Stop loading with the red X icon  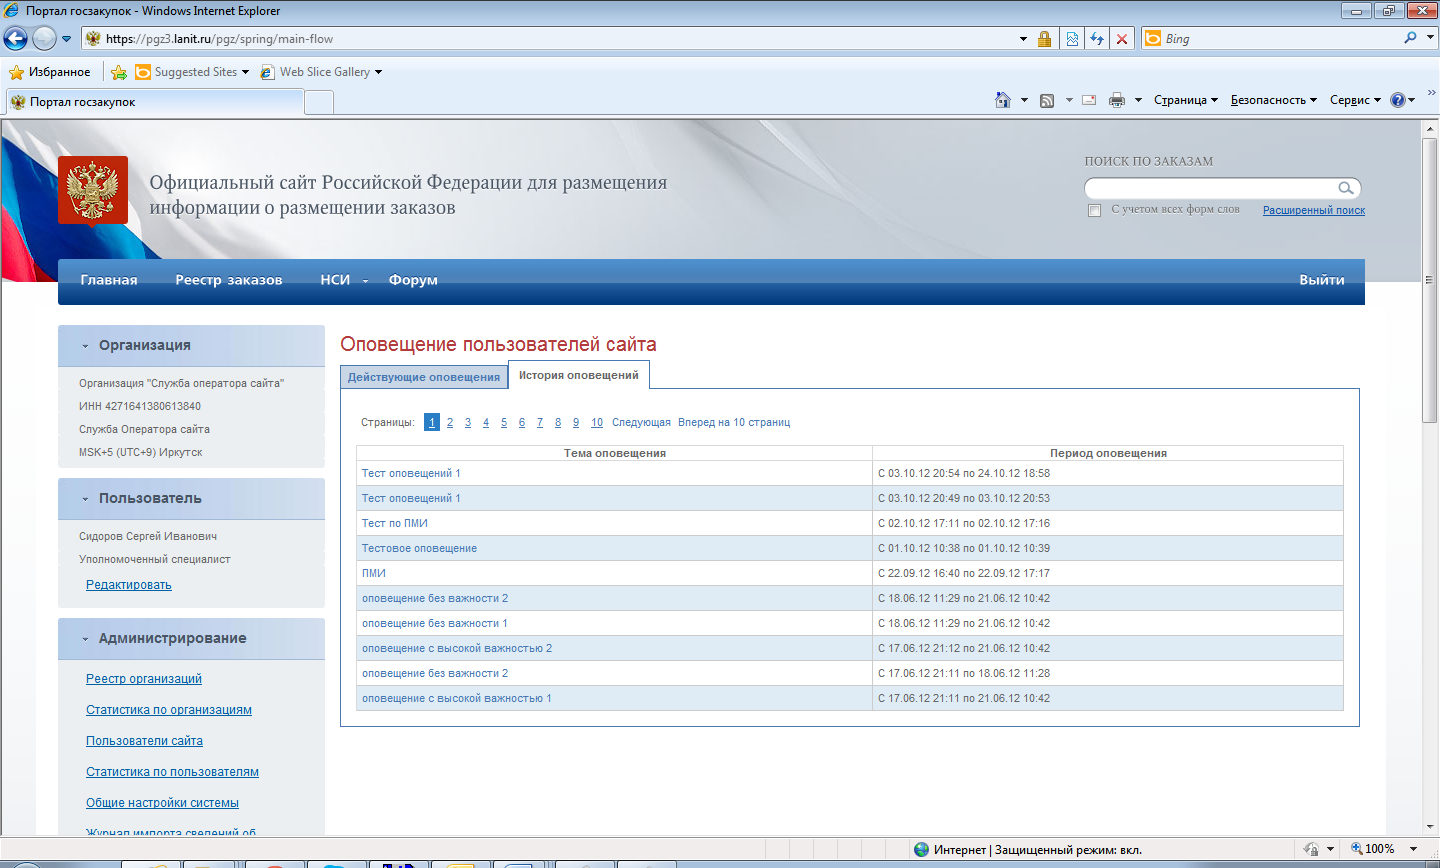(x=1122, y=39)
